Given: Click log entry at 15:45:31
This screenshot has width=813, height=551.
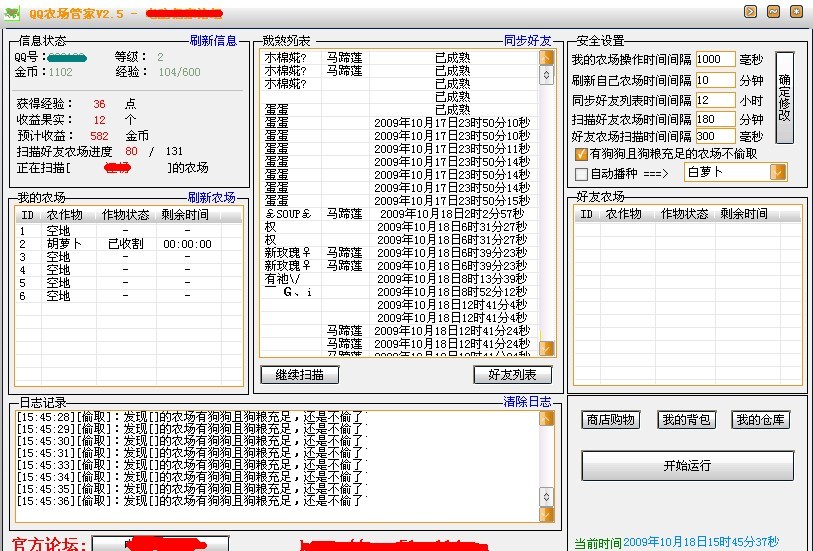Looking at the screenshot, I should [x=192, y=453].
